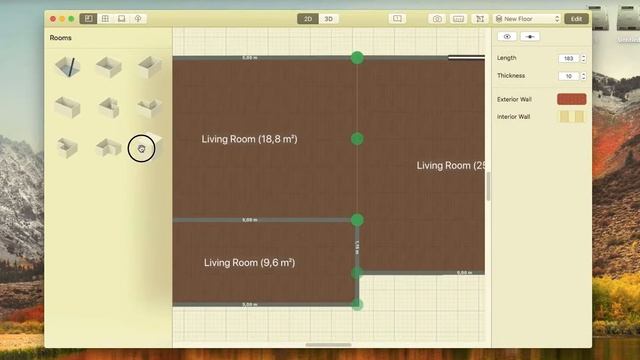Click the green midpoint handle of the vertical divider
Screen dimensions: 640x360
coord(357,139)
